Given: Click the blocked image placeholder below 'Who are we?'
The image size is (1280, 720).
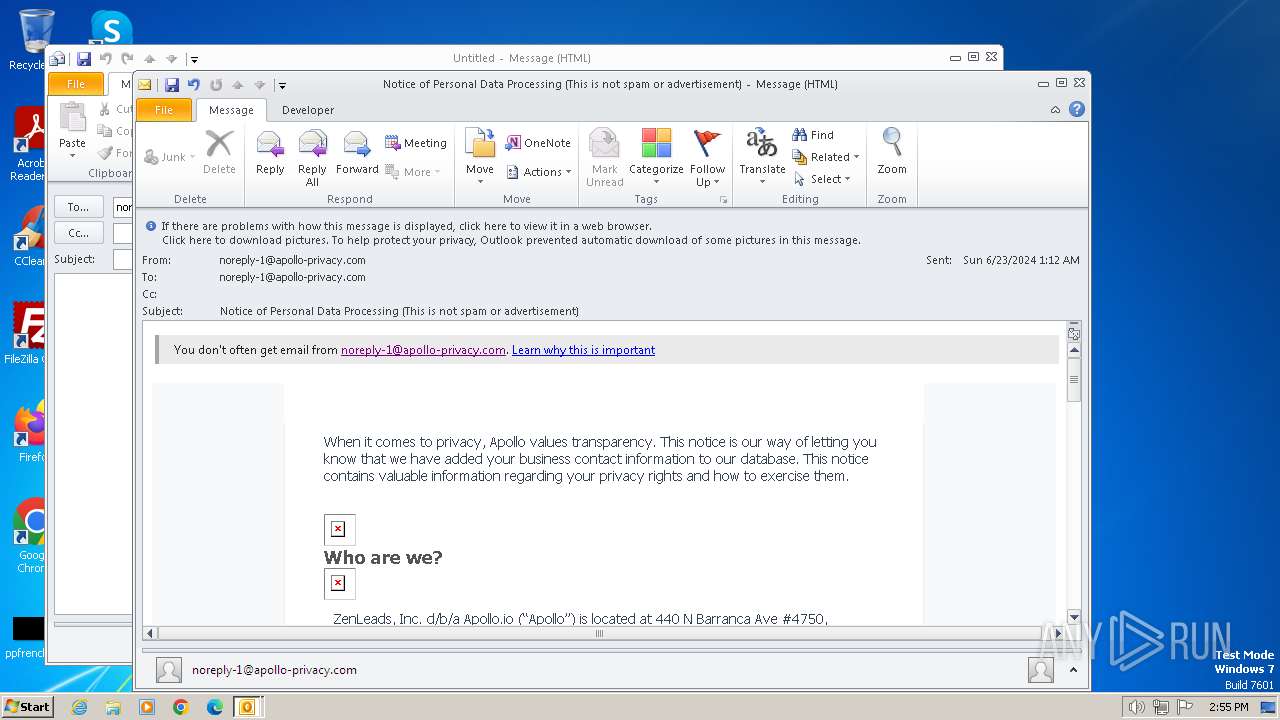Looking at the screenshot, I should 339,583.
